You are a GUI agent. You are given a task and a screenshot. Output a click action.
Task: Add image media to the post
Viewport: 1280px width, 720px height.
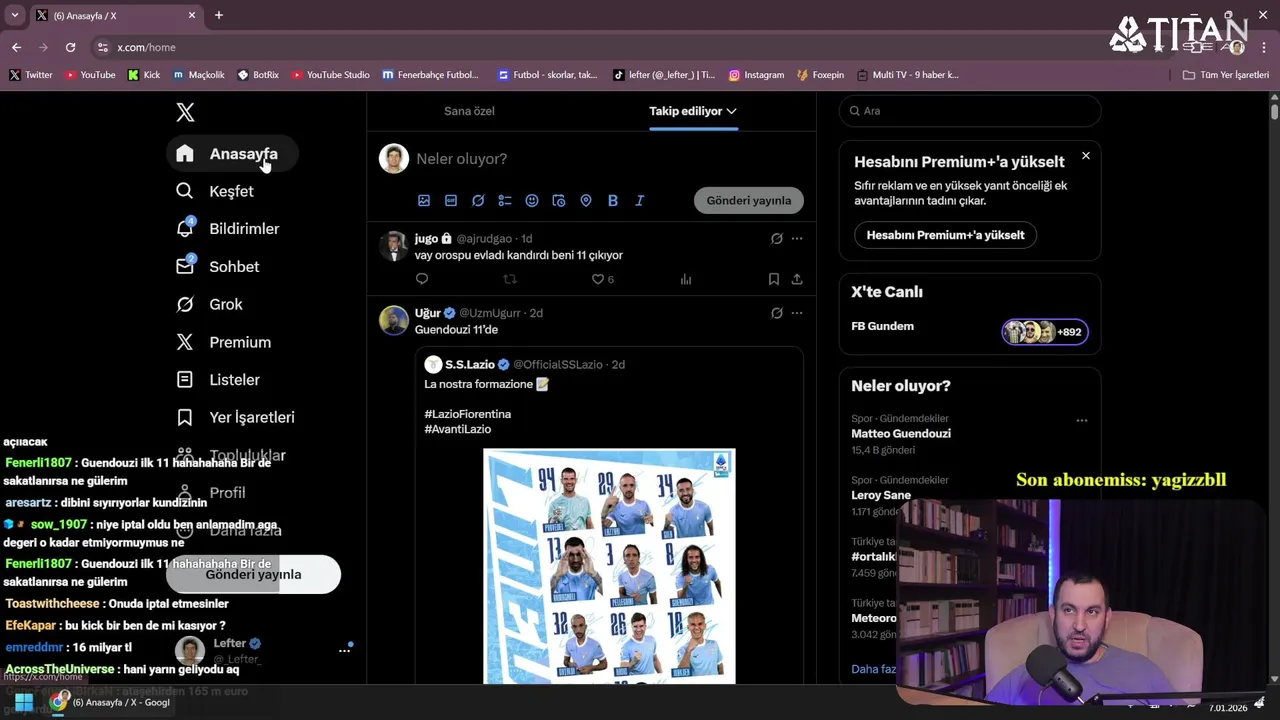point(424,200)
